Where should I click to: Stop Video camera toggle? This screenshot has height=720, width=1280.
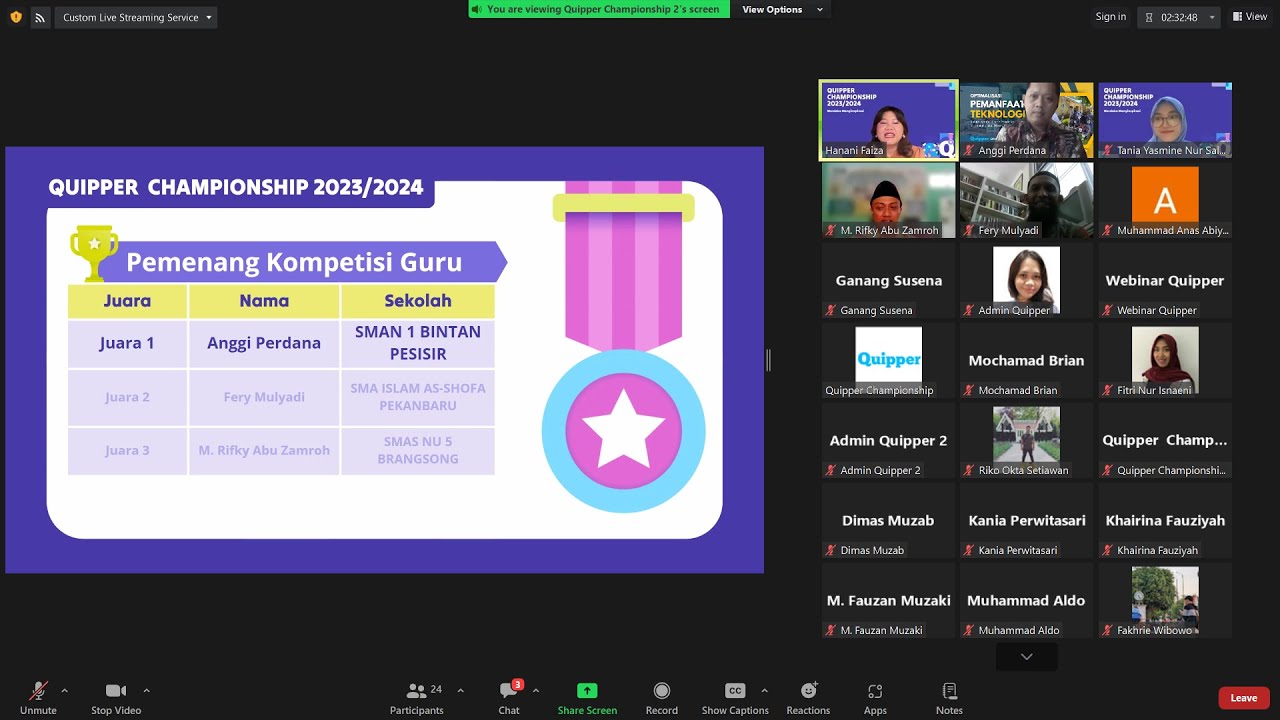(116, 697)
